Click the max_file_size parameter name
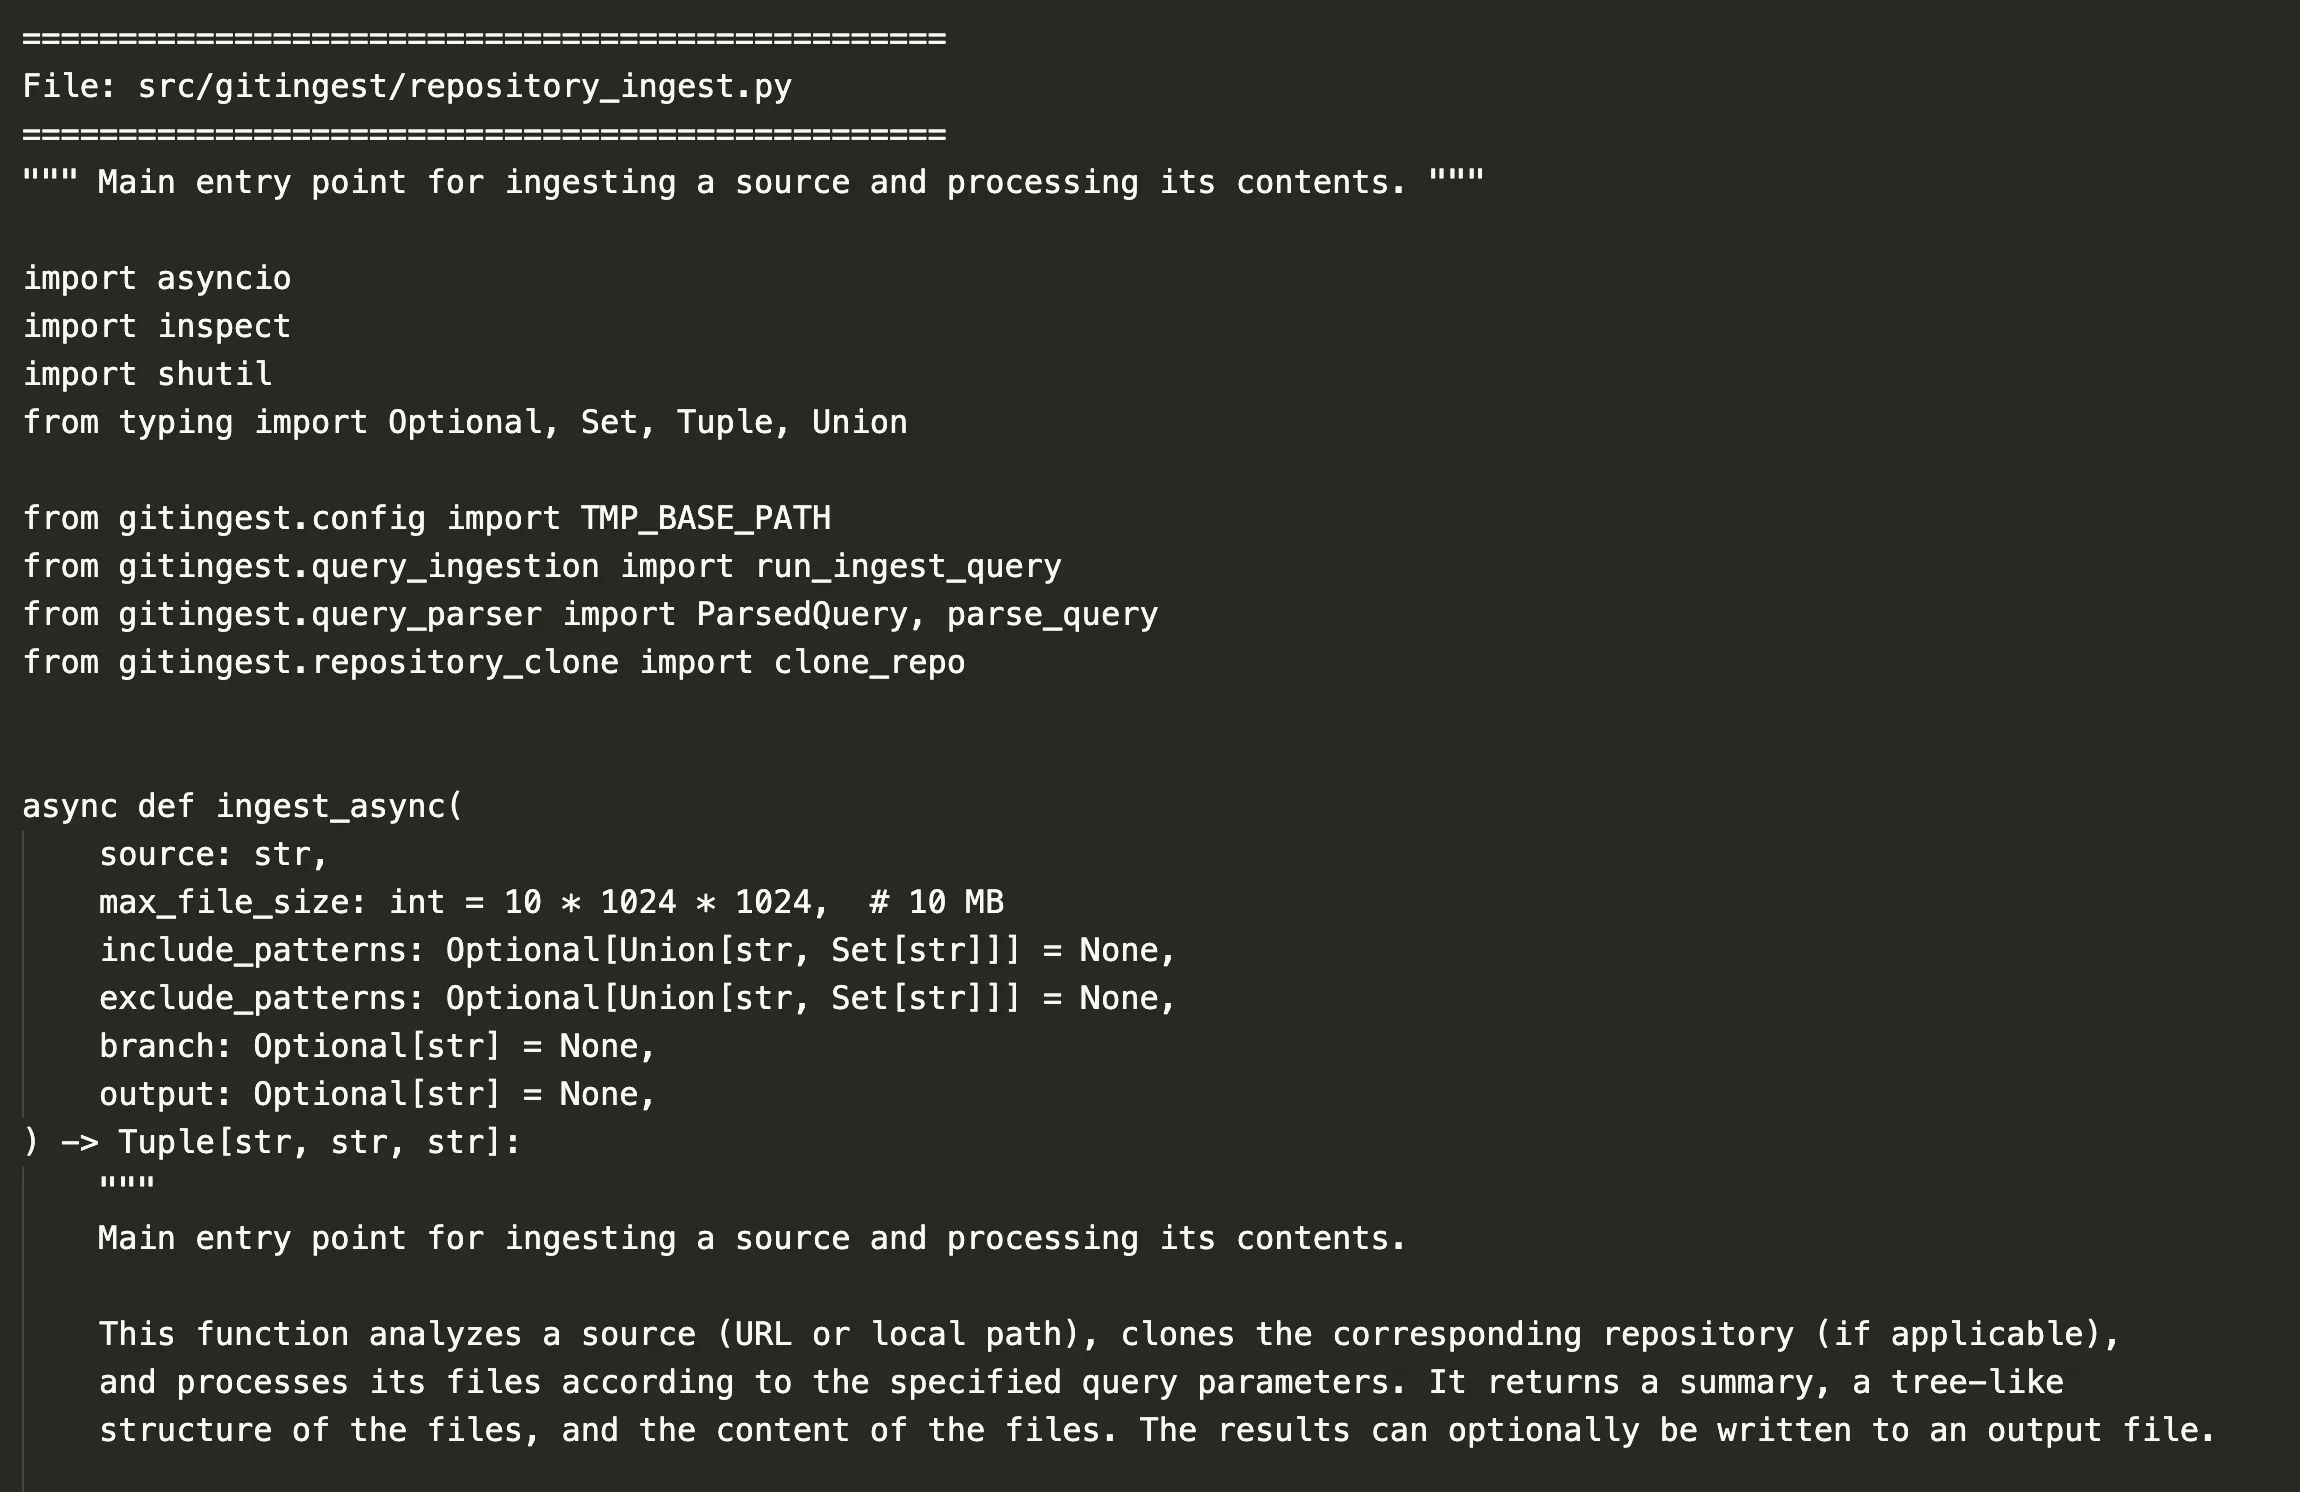 coord(224,902)
